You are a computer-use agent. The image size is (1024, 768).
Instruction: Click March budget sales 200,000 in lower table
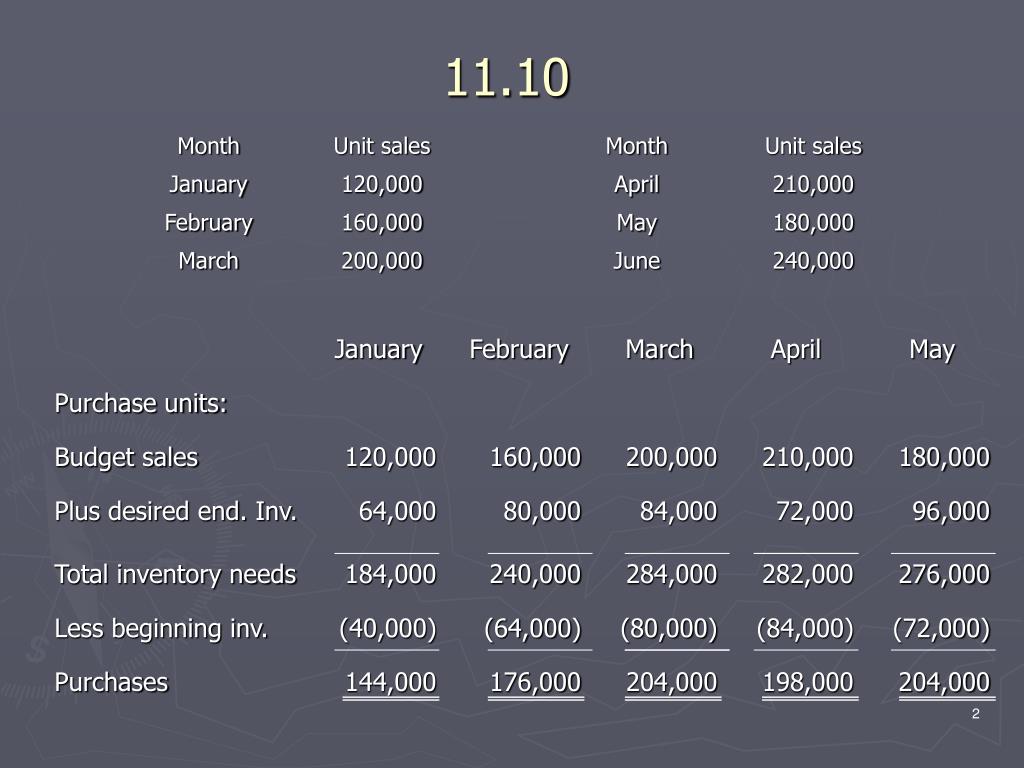(672, 457)
